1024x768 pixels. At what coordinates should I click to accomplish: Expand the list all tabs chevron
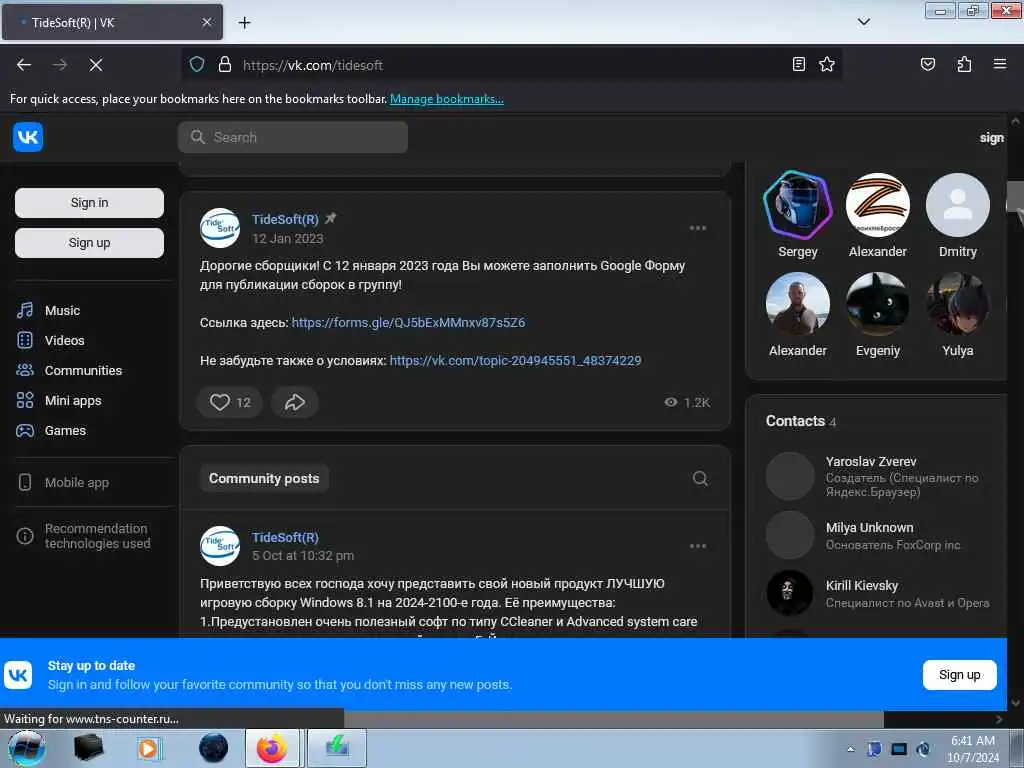(x=863, y=22)
